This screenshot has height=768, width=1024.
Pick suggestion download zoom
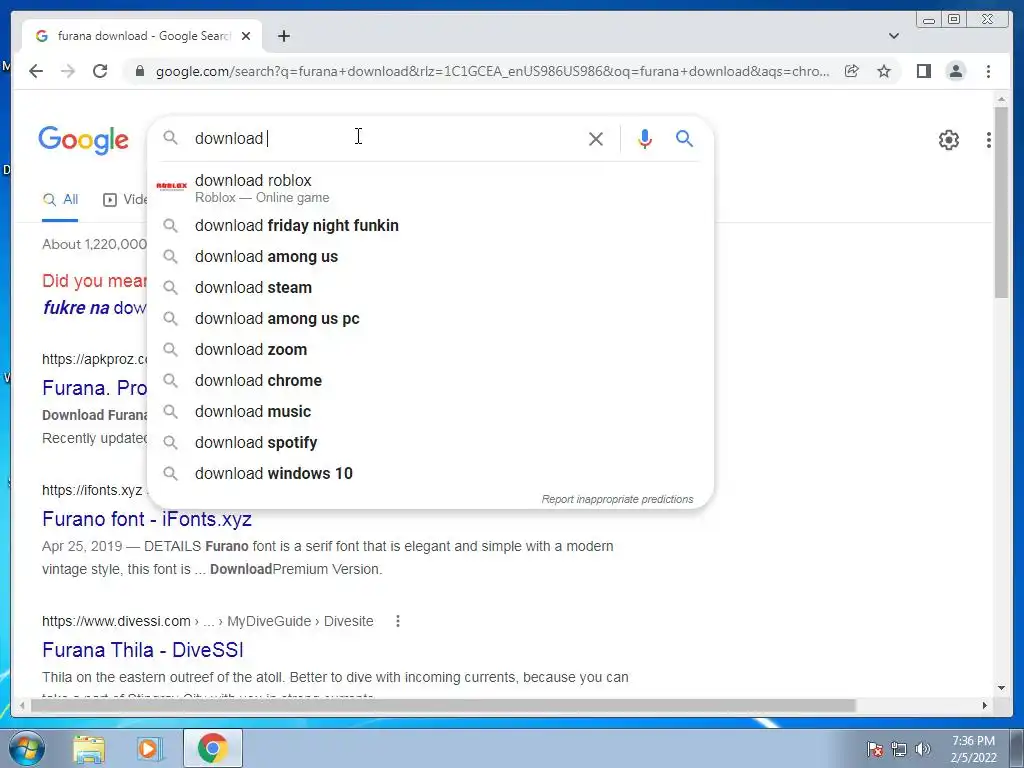coord(431,349)
